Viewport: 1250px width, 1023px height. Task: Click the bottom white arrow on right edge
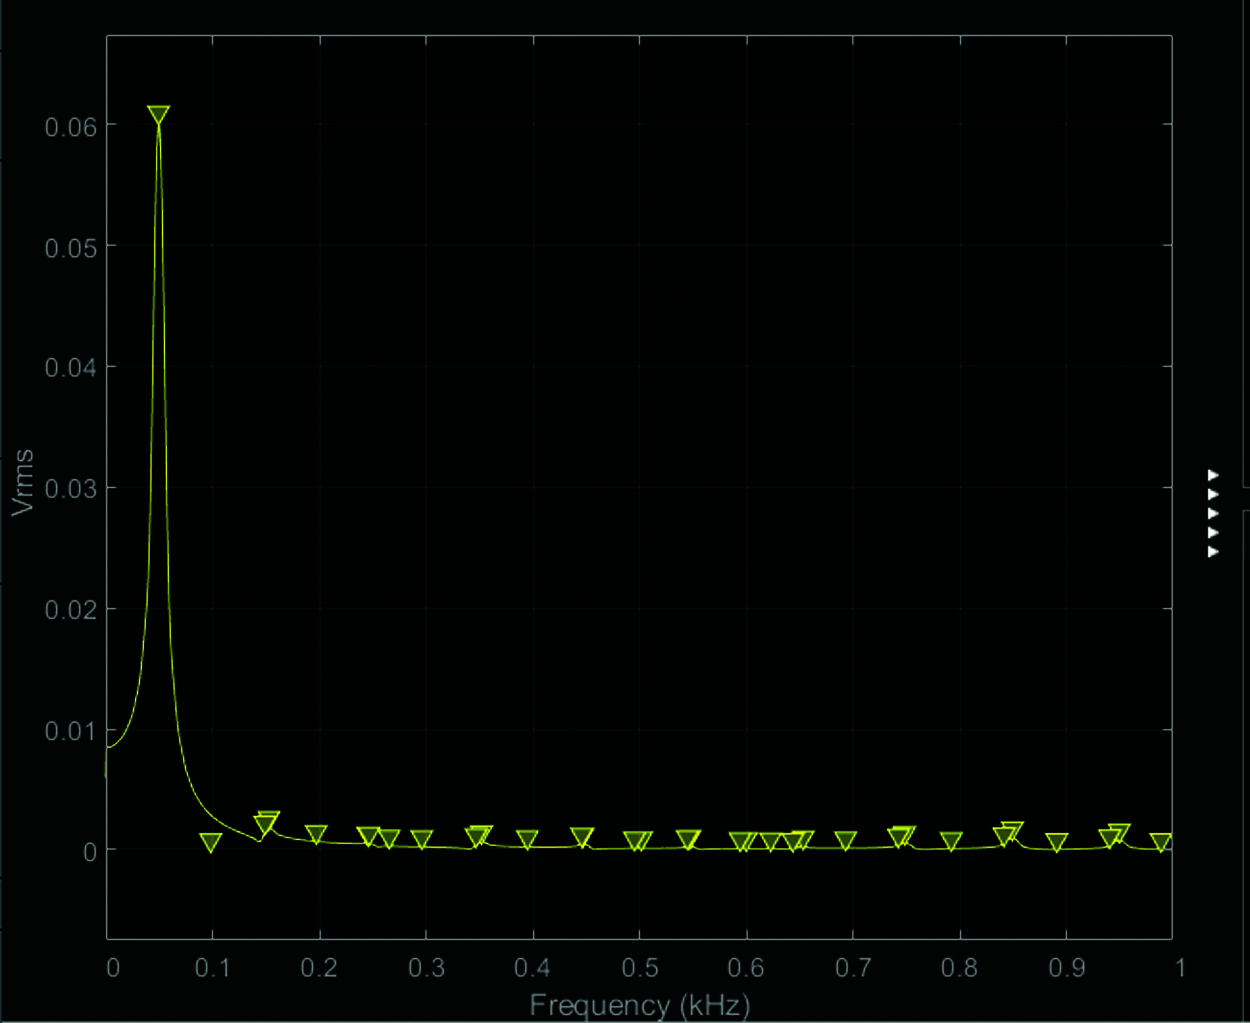pos(1213,551)
